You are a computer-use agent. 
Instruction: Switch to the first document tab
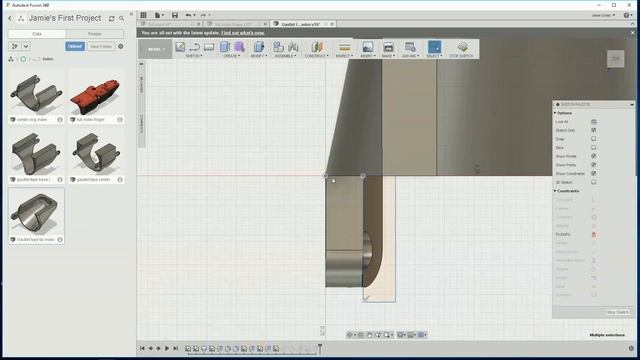pos(169,24)
